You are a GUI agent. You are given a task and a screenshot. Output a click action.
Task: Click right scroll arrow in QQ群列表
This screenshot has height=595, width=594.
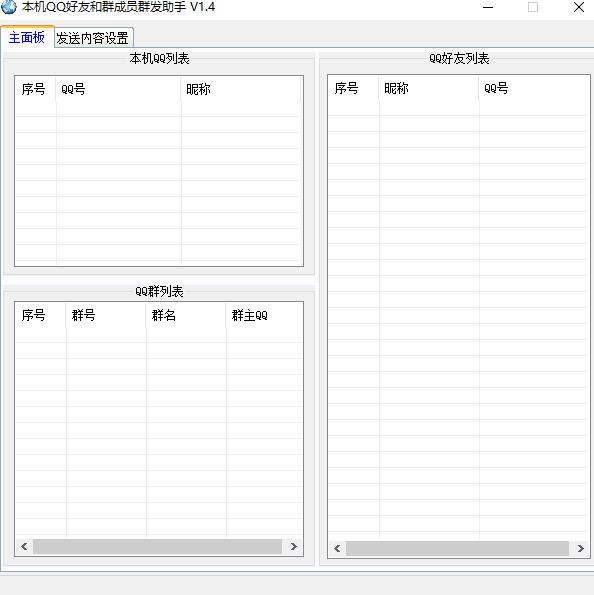pyautogui.click(x=293, y=546)
